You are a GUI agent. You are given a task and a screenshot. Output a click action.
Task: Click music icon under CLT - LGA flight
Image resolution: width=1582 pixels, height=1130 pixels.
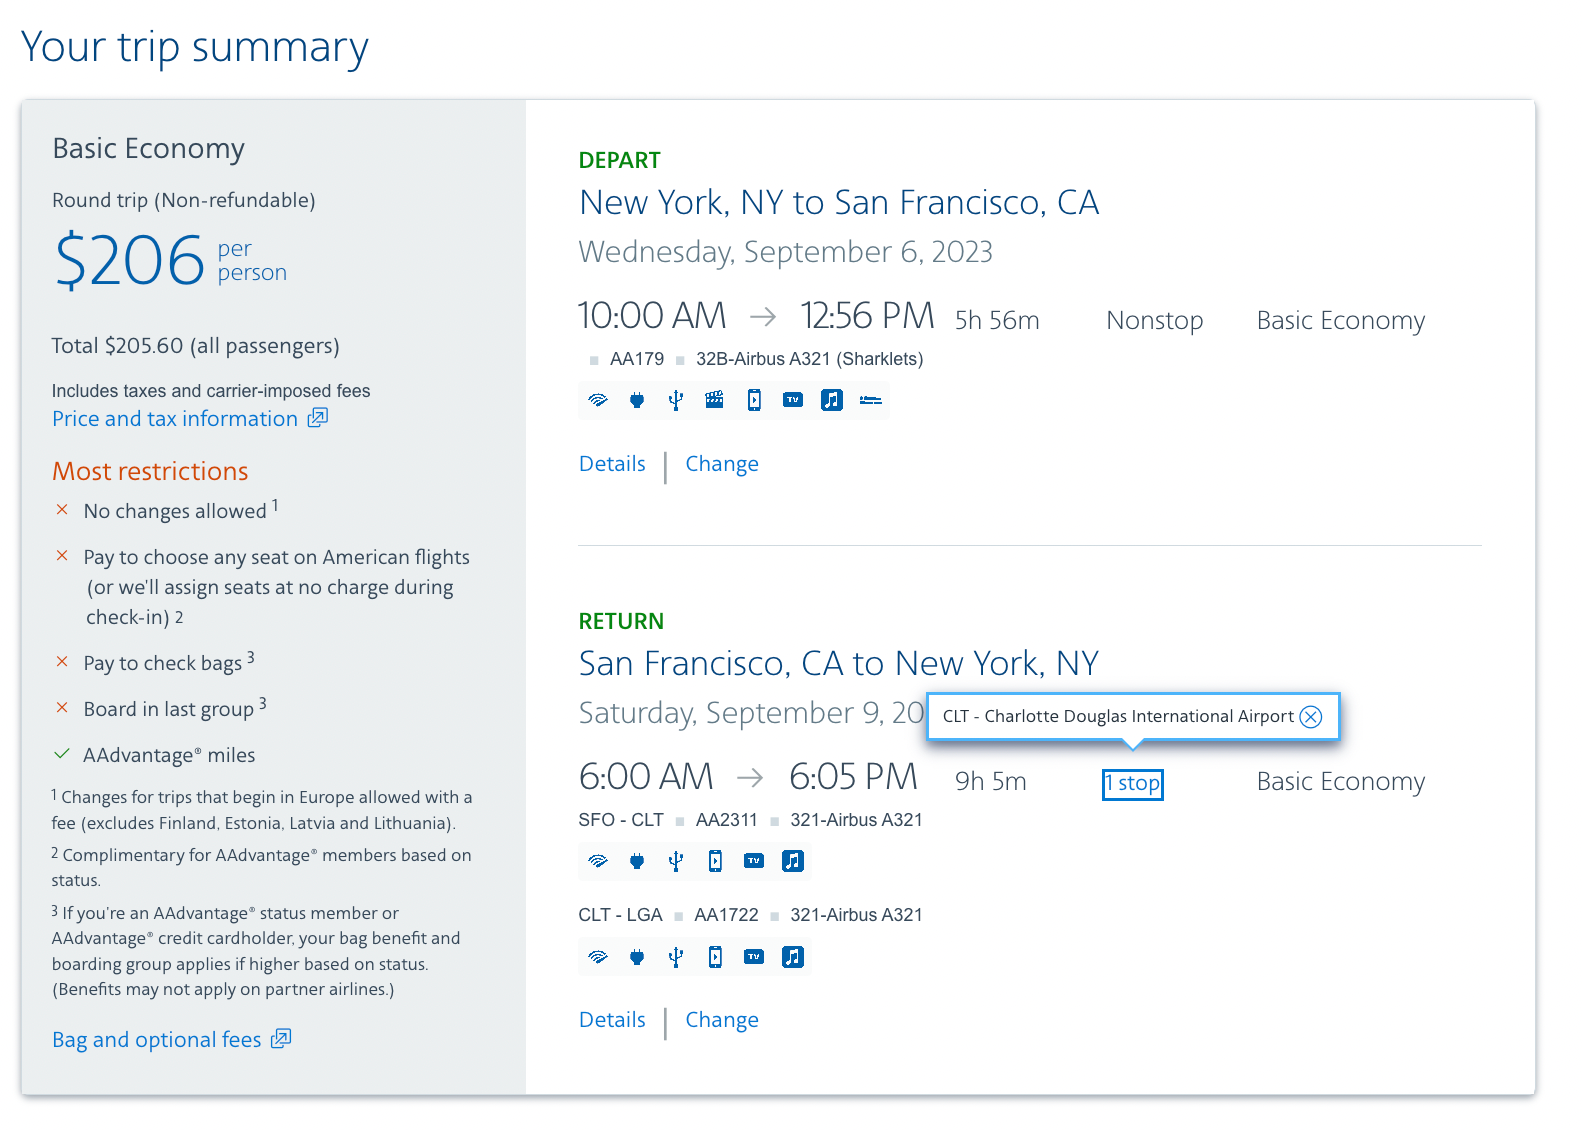793,957
